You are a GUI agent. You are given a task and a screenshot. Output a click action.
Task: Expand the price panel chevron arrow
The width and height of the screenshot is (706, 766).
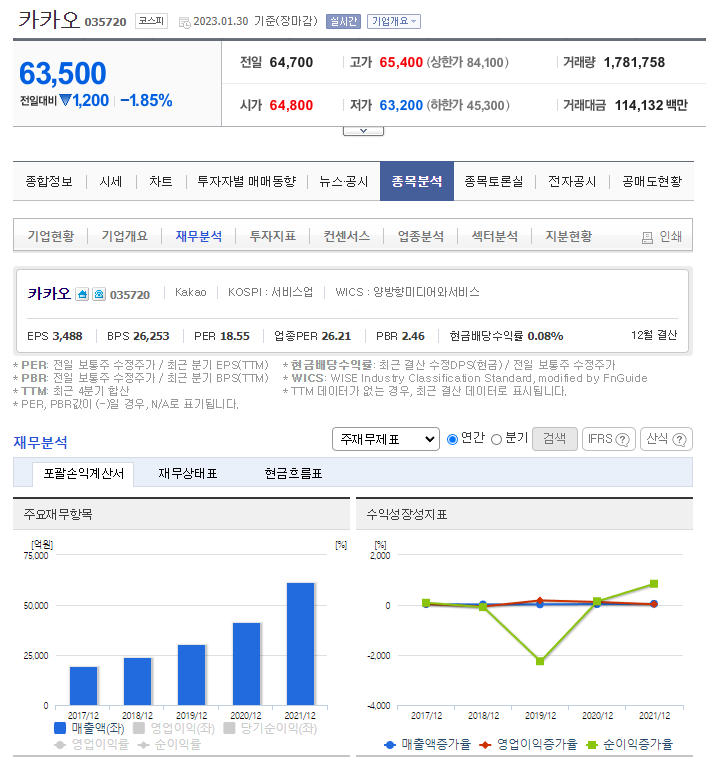(x=363, y=131)
